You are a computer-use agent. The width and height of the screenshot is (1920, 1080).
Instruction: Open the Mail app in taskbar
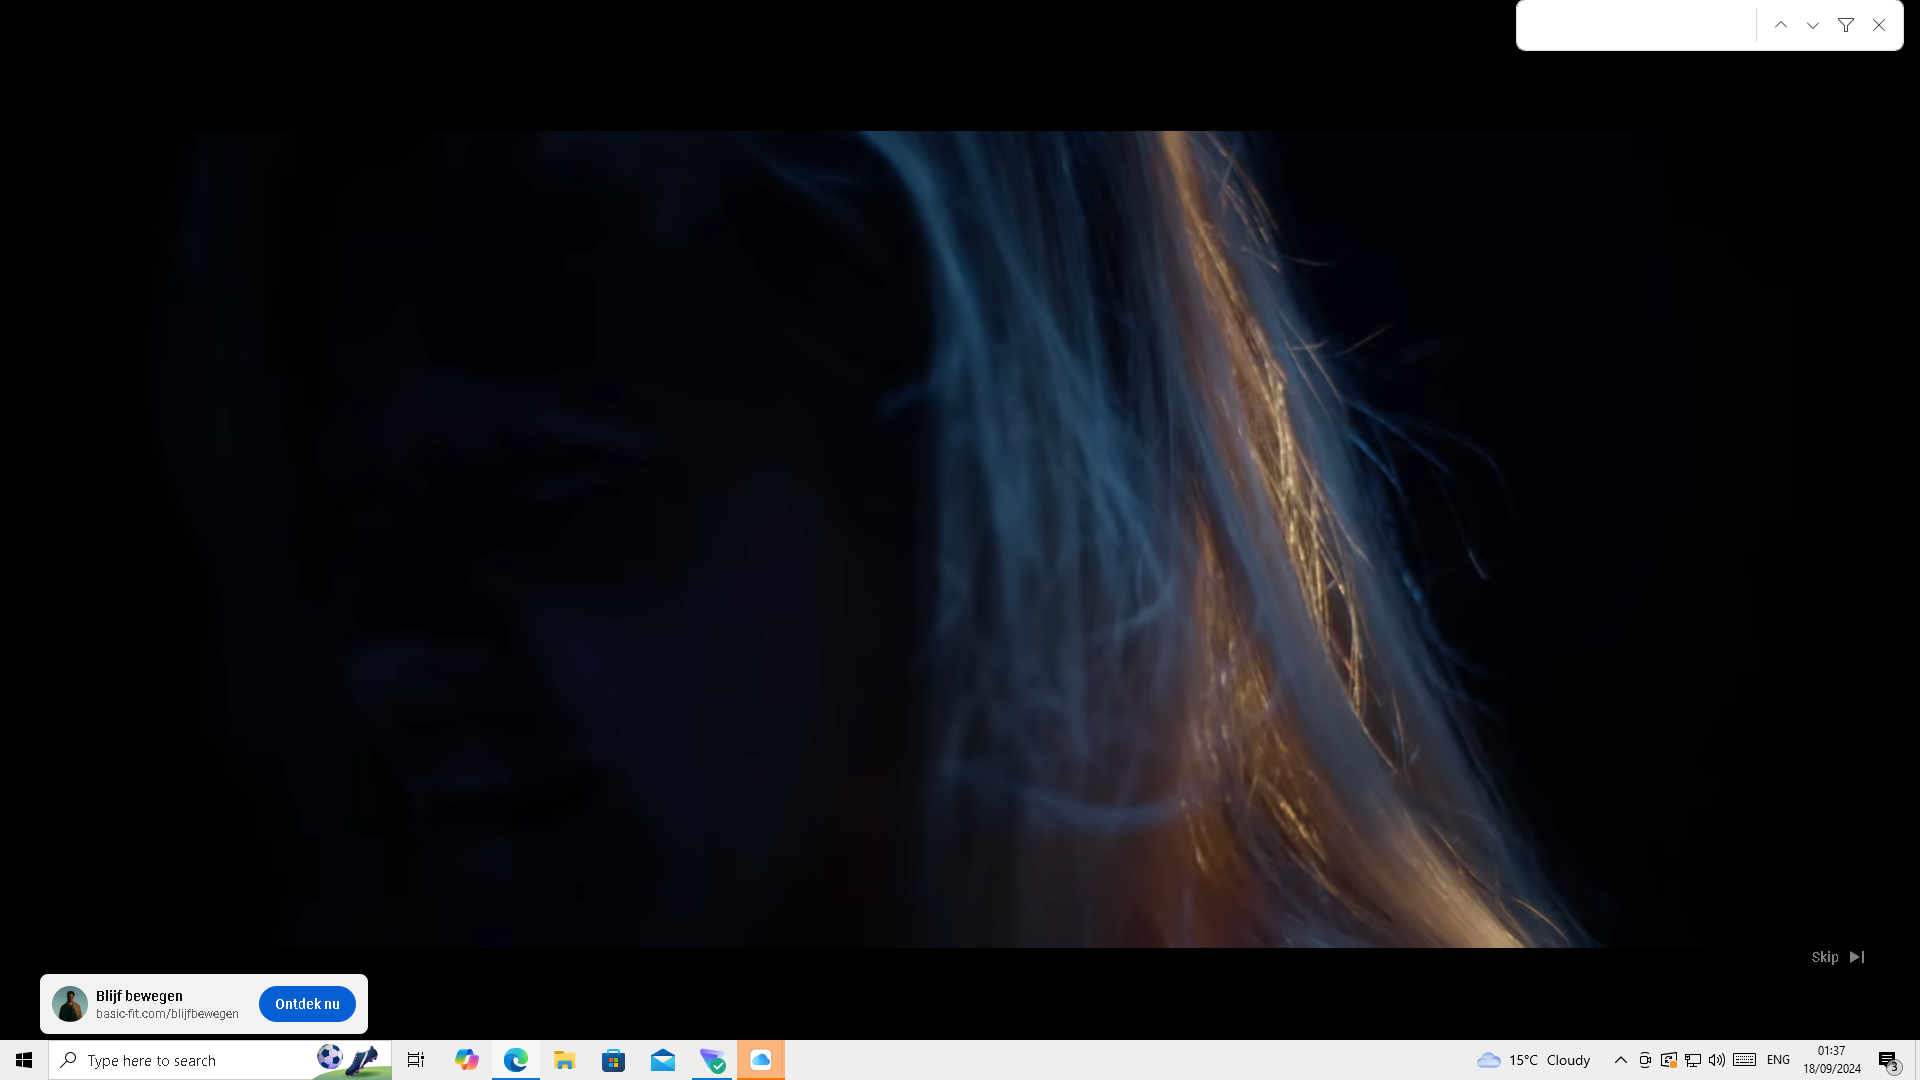tap(663, 1060)
